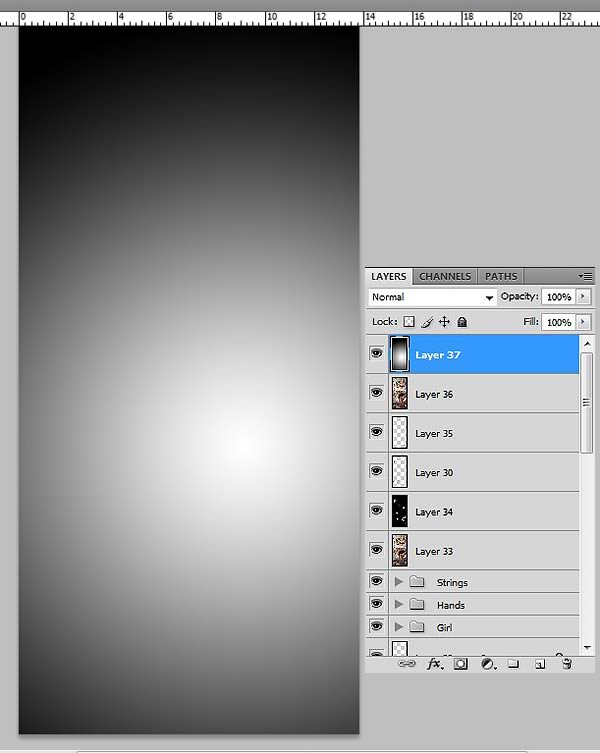Expand the Girl group

click(398, 627)
